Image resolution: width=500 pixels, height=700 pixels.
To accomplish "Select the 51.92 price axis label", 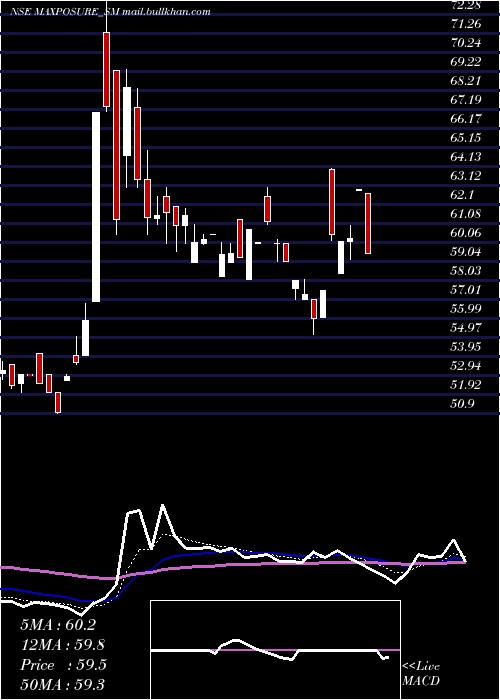I will [x=466, y=385].
